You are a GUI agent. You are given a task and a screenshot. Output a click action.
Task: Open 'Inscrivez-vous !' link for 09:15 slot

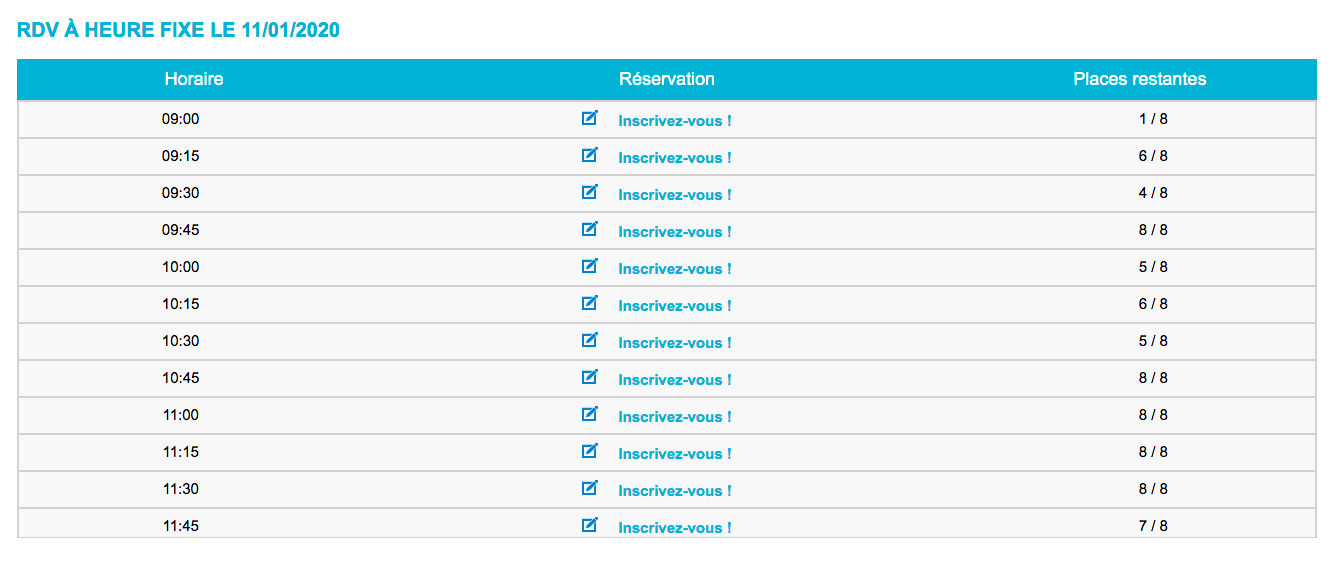tap(675, 158)
